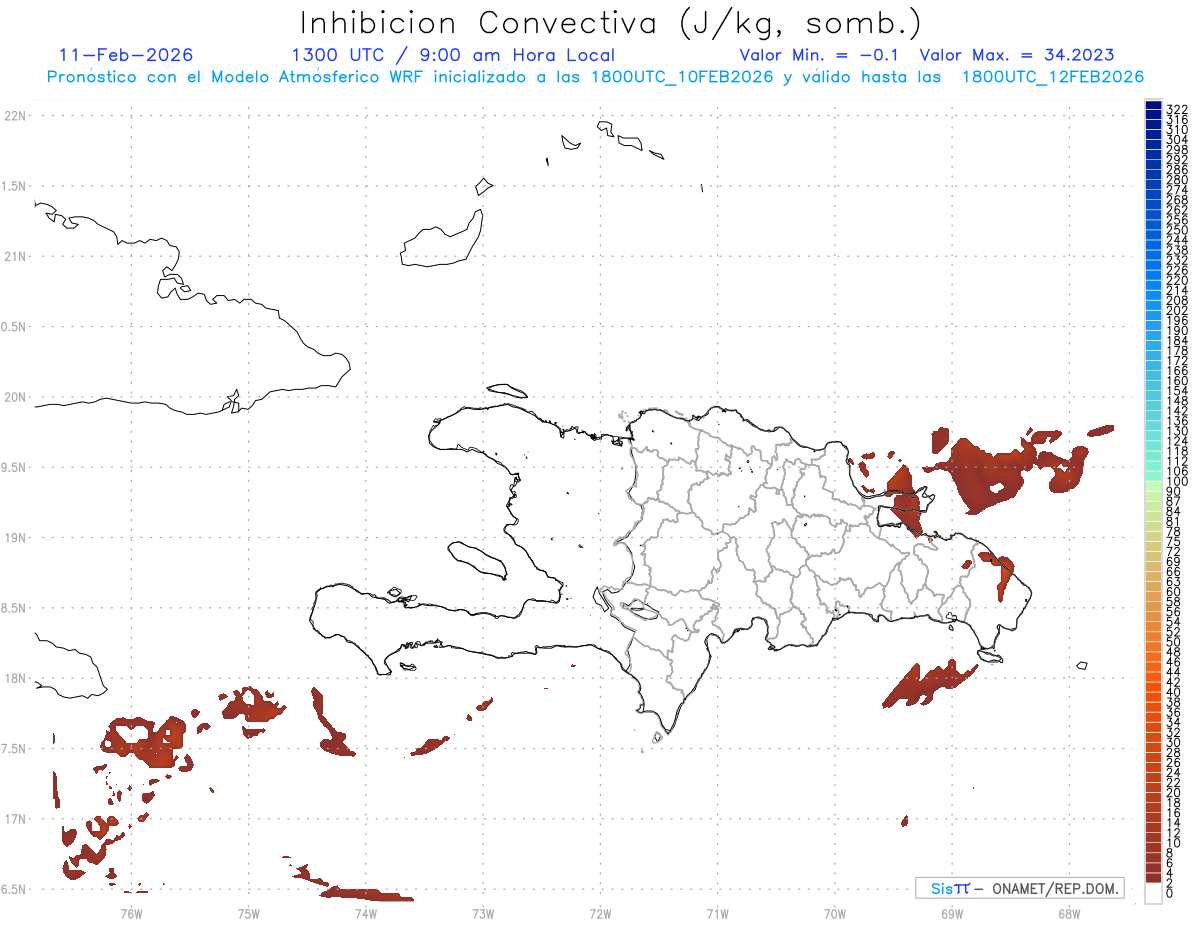Click the 76W longitude label
The image size is (1200, 927).
131,913
